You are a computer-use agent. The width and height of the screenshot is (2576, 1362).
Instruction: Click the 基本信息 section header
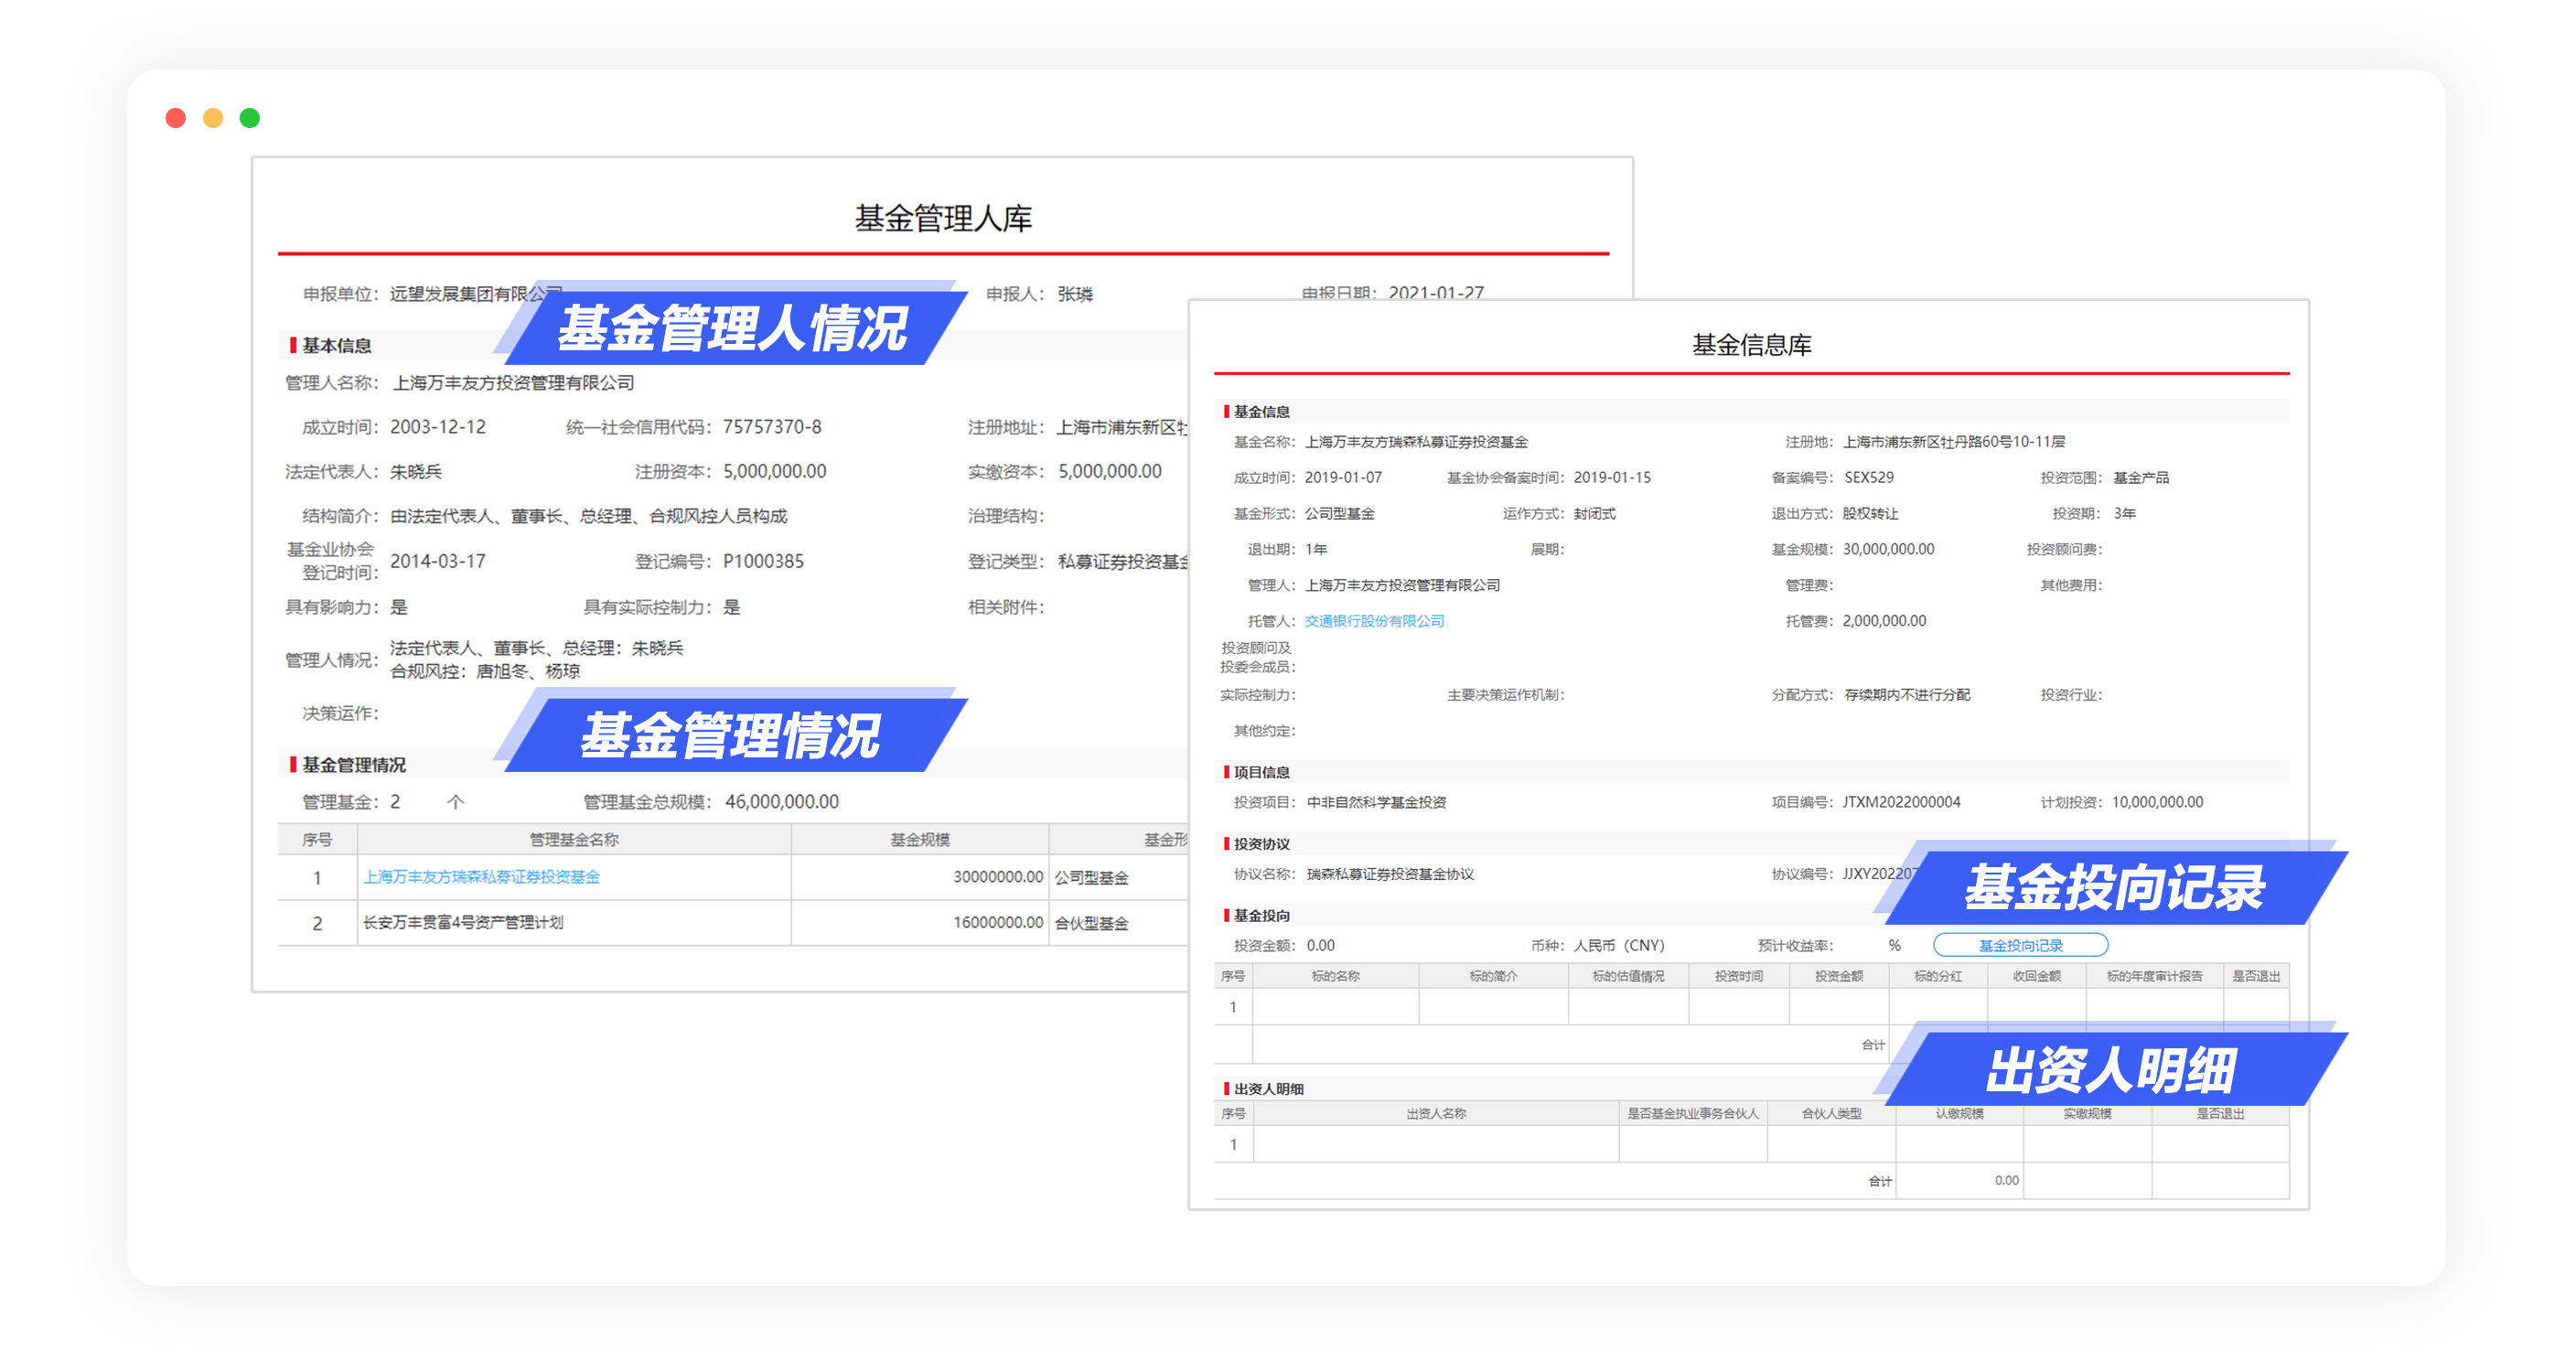click(x=336, y=345)
